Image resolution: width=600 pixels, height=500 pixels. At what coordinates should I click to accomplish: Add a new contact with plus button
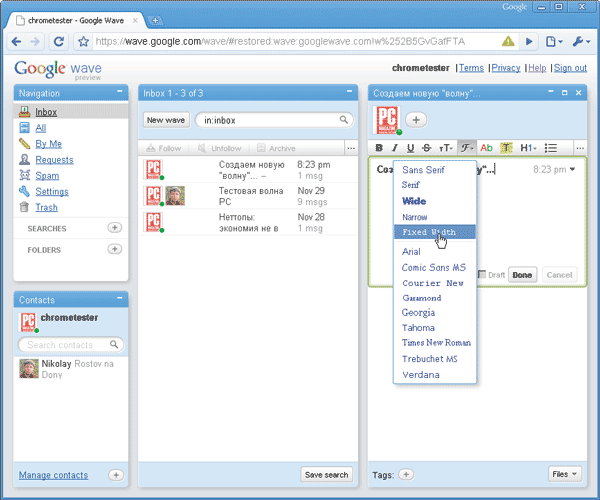(x=116, y=475)
